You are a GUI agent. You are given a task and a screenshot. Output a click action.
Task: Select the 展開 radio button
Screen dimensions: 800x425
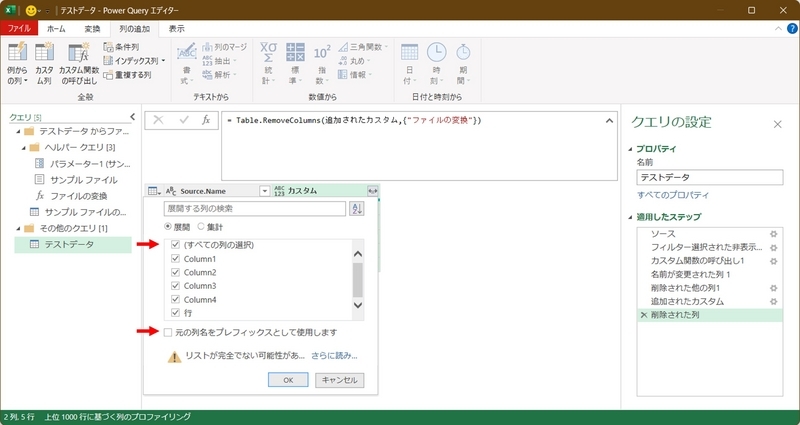click(x=168, y=227)
